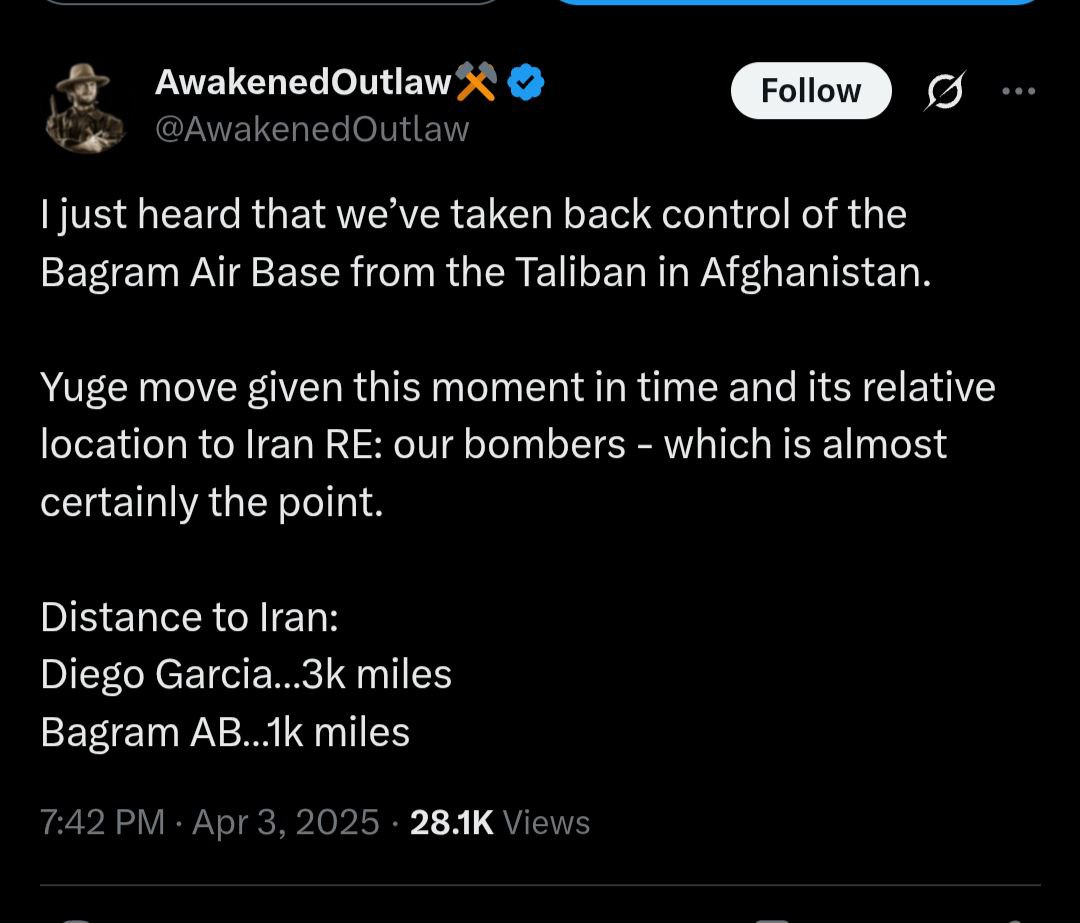The height and width of the screenshot is (923, 1080).
Task: Click the 'Yuge move given this moment' line
Action: click(517, 387)
